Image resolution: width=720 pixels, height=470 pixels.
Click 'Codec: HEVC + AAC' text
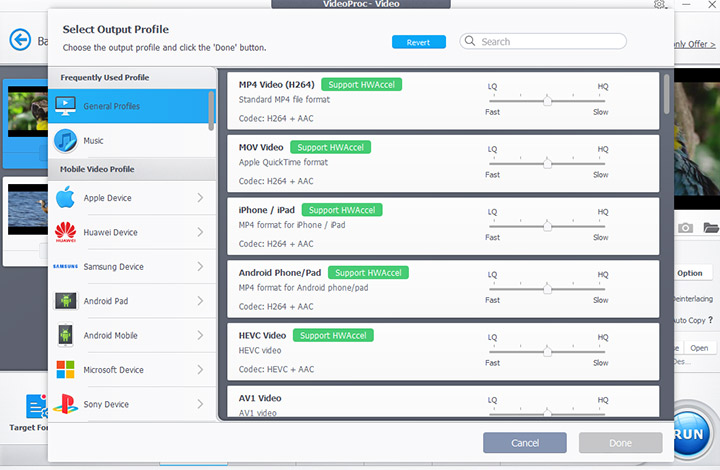276,369
